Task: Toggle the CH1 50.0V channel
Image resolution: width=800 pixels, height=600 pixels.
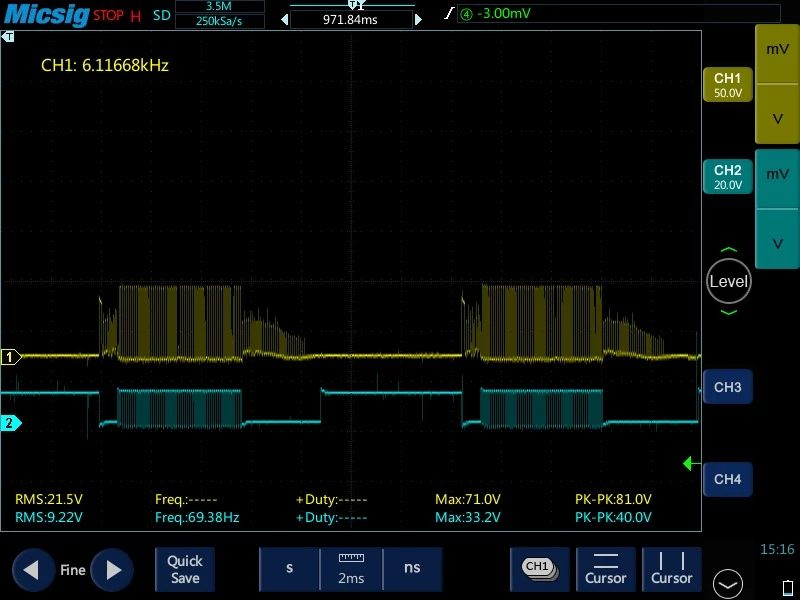Action: tap(728, 85)
